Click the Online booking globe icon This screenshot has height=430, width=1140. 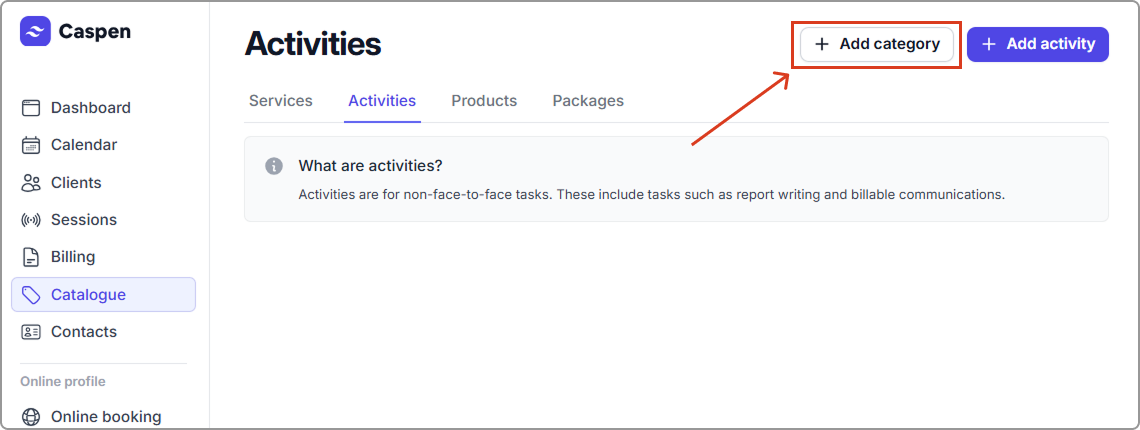pos(31,417)
